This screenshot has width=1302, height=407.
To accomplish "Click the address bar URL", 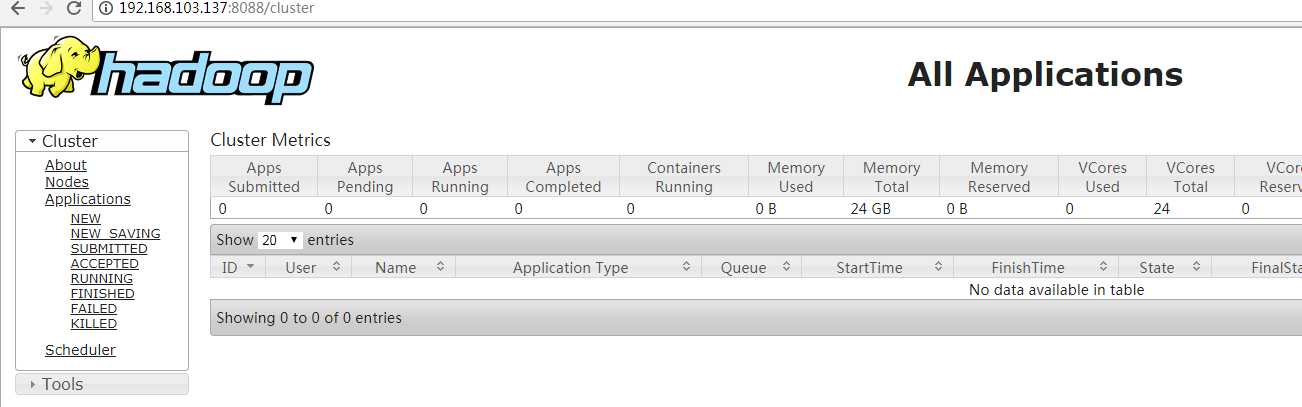I will [216, 8].
